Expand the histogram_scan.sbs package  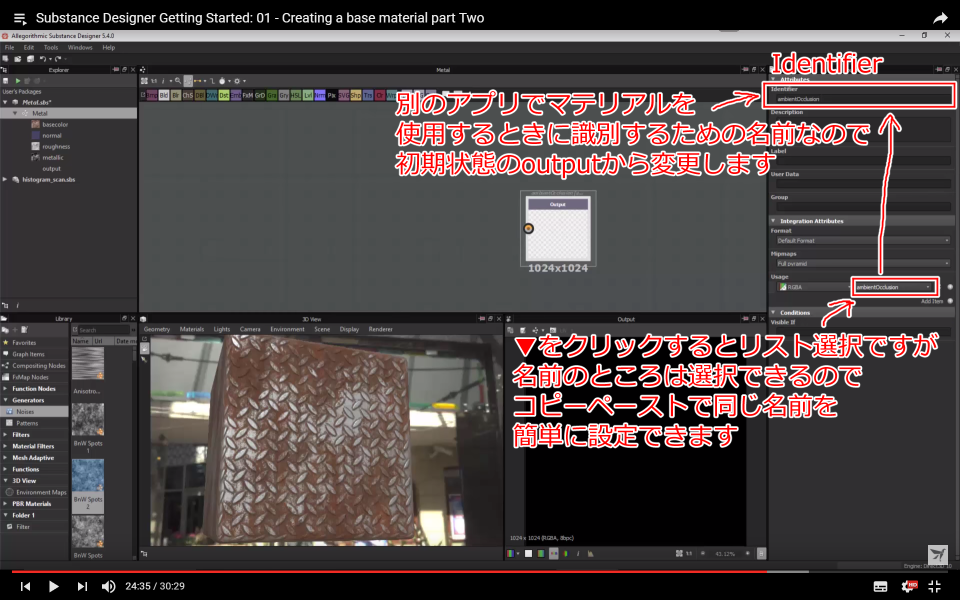[x=6, y=179]
